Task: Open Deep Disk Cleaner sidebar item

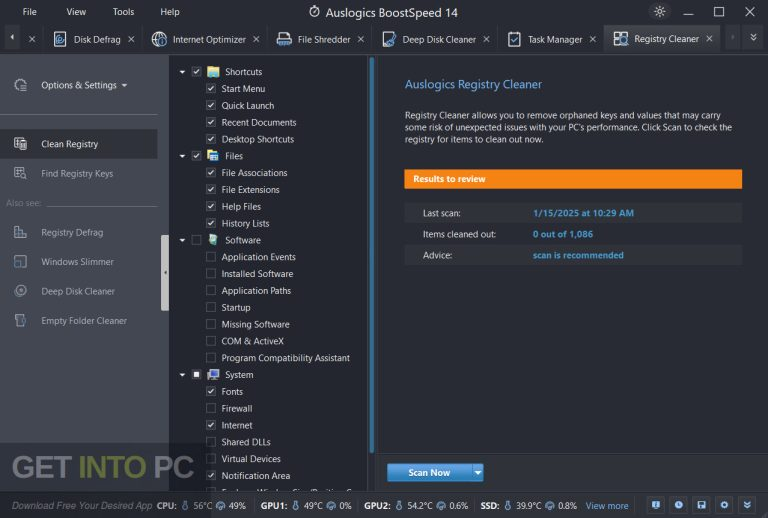Action: pyautogui.click(x=79, y=291)
